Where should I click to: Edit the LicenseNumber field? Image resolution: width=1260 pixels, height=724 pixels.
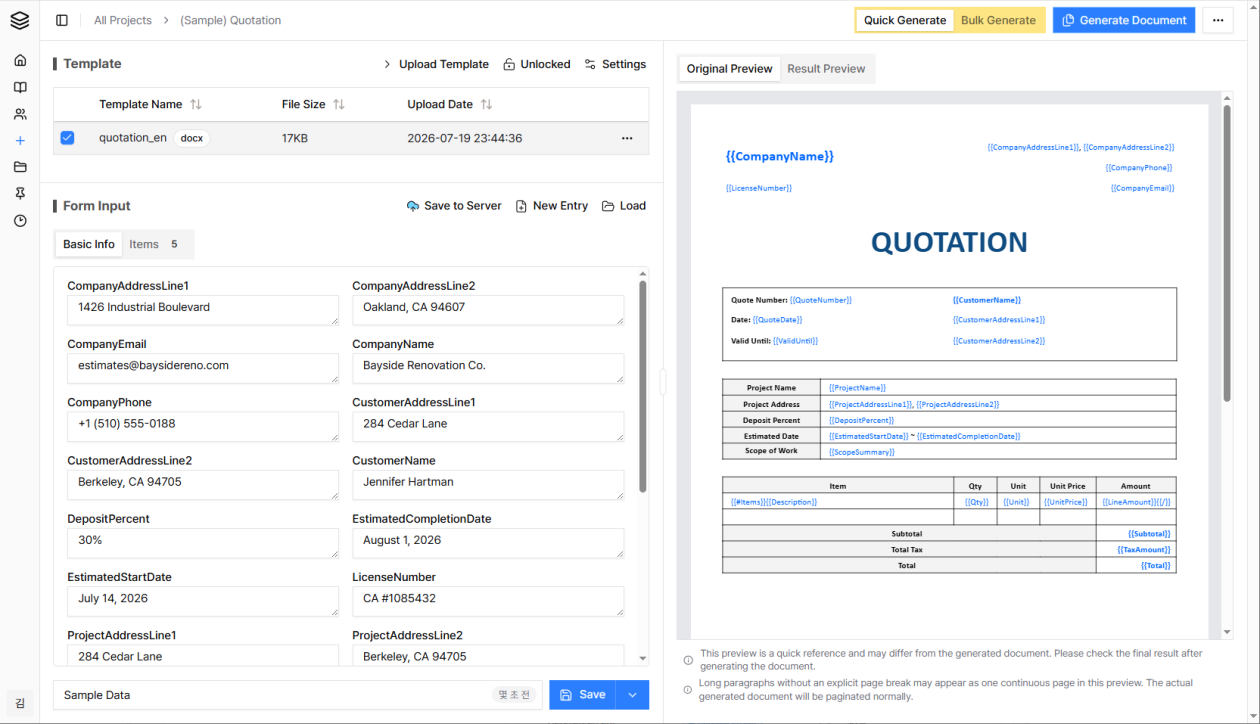coord(488,601)
